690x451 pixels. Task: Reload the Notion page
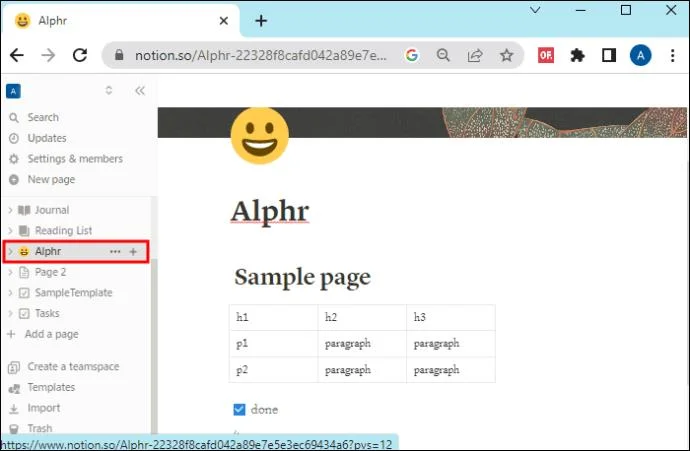[80, 55]
